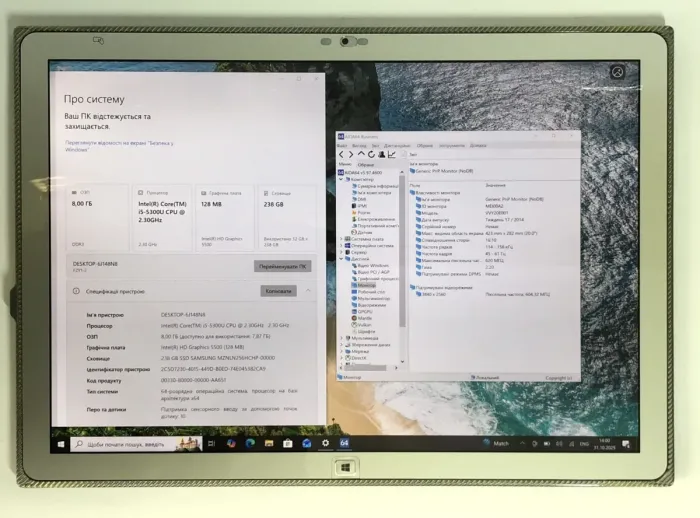This screenshot has height=518, width=700.
Task: Select the Робочий стіл tree item
Action: [x=368, y=292]
